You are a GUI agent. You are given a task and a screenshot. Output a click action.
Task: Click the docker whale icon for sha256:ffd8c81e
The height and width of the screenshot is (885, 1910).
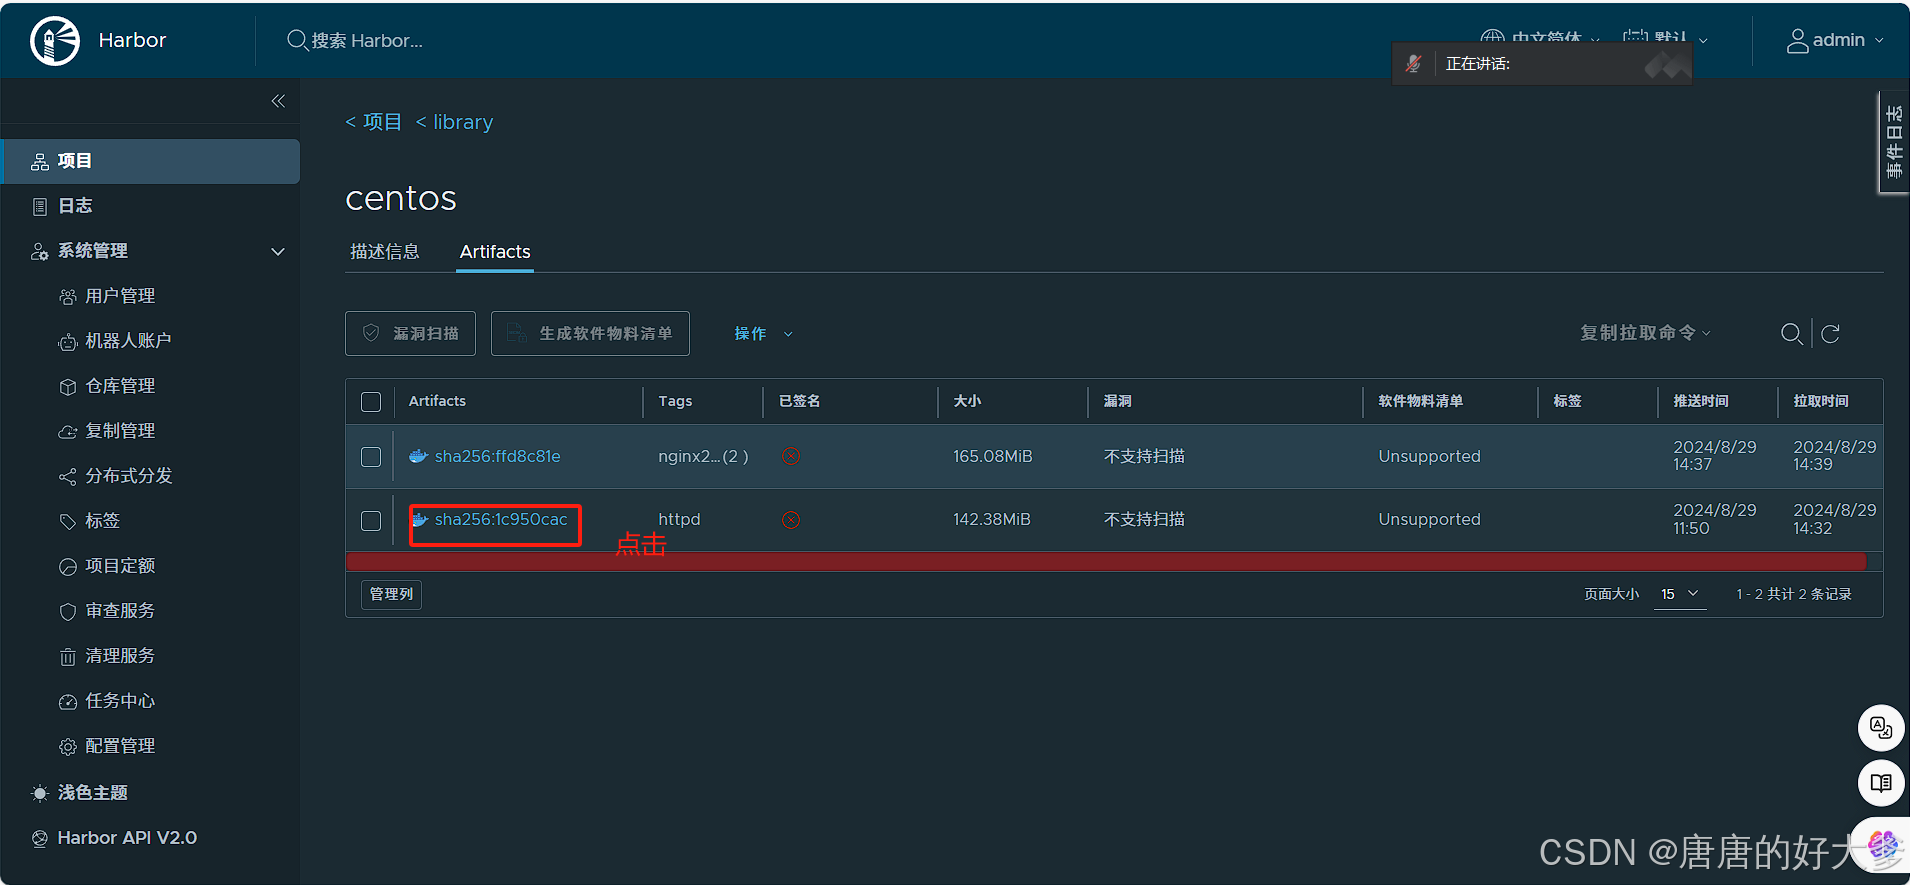(419, 456)
